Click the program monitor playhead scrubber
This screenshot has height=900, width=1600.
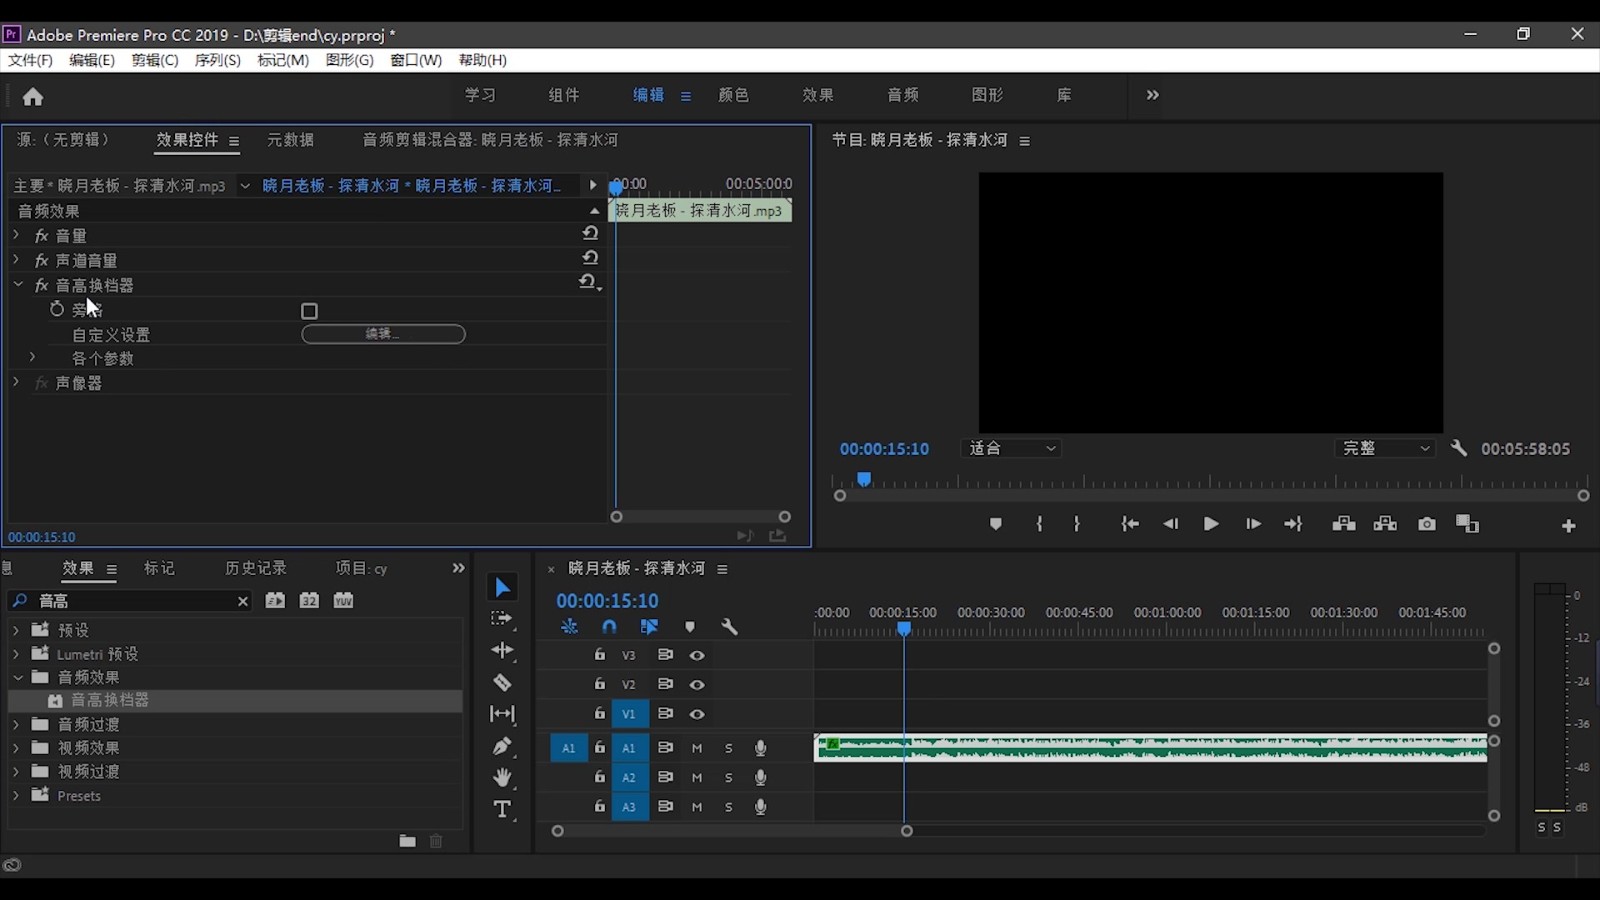864,480
